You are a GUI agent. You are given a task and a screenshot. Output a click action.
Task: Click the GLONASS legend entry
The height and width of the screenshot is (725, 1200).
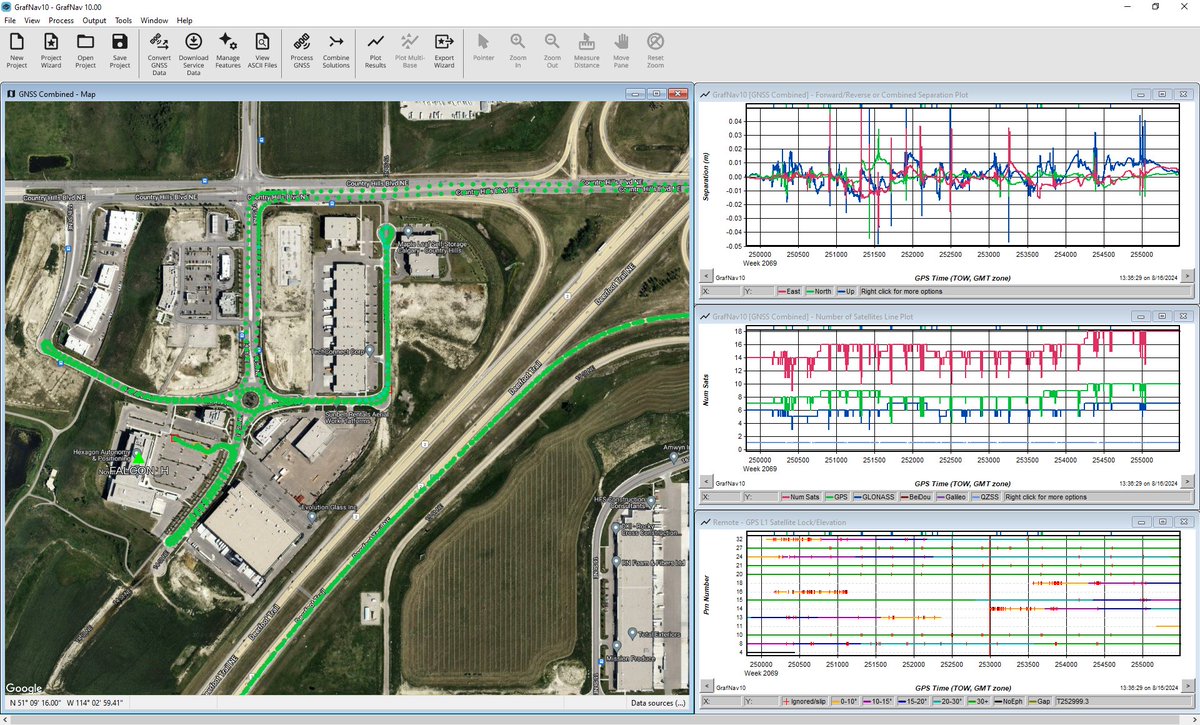873,496
